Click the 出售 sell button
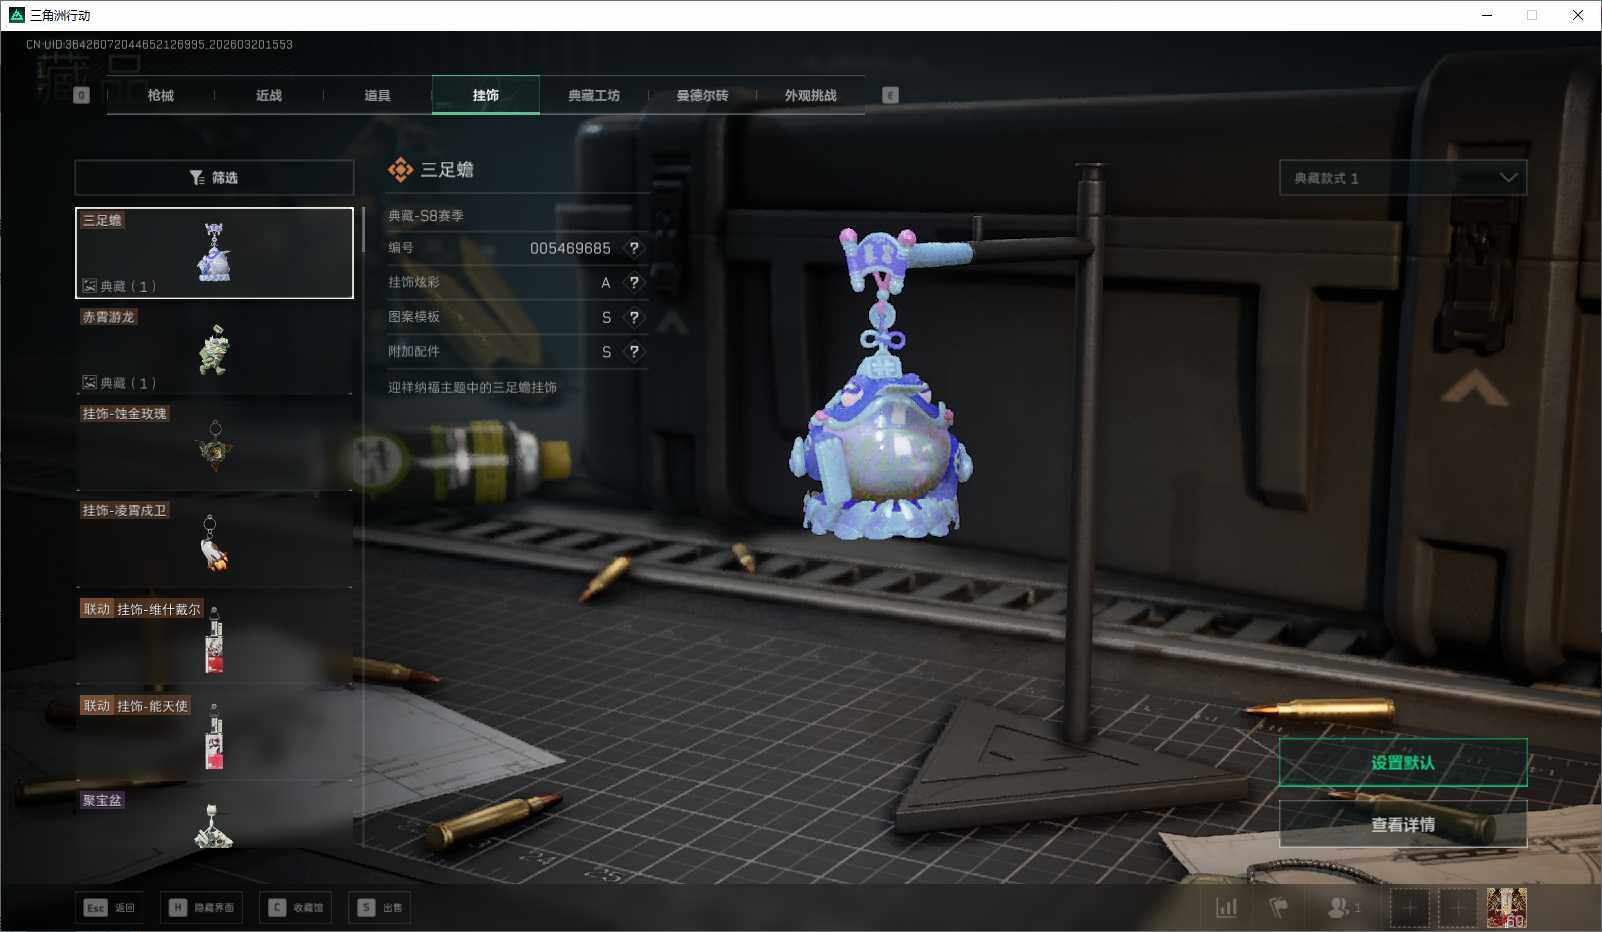The image size is (1602, 932). pyautogui.click(x=380, y=908)
